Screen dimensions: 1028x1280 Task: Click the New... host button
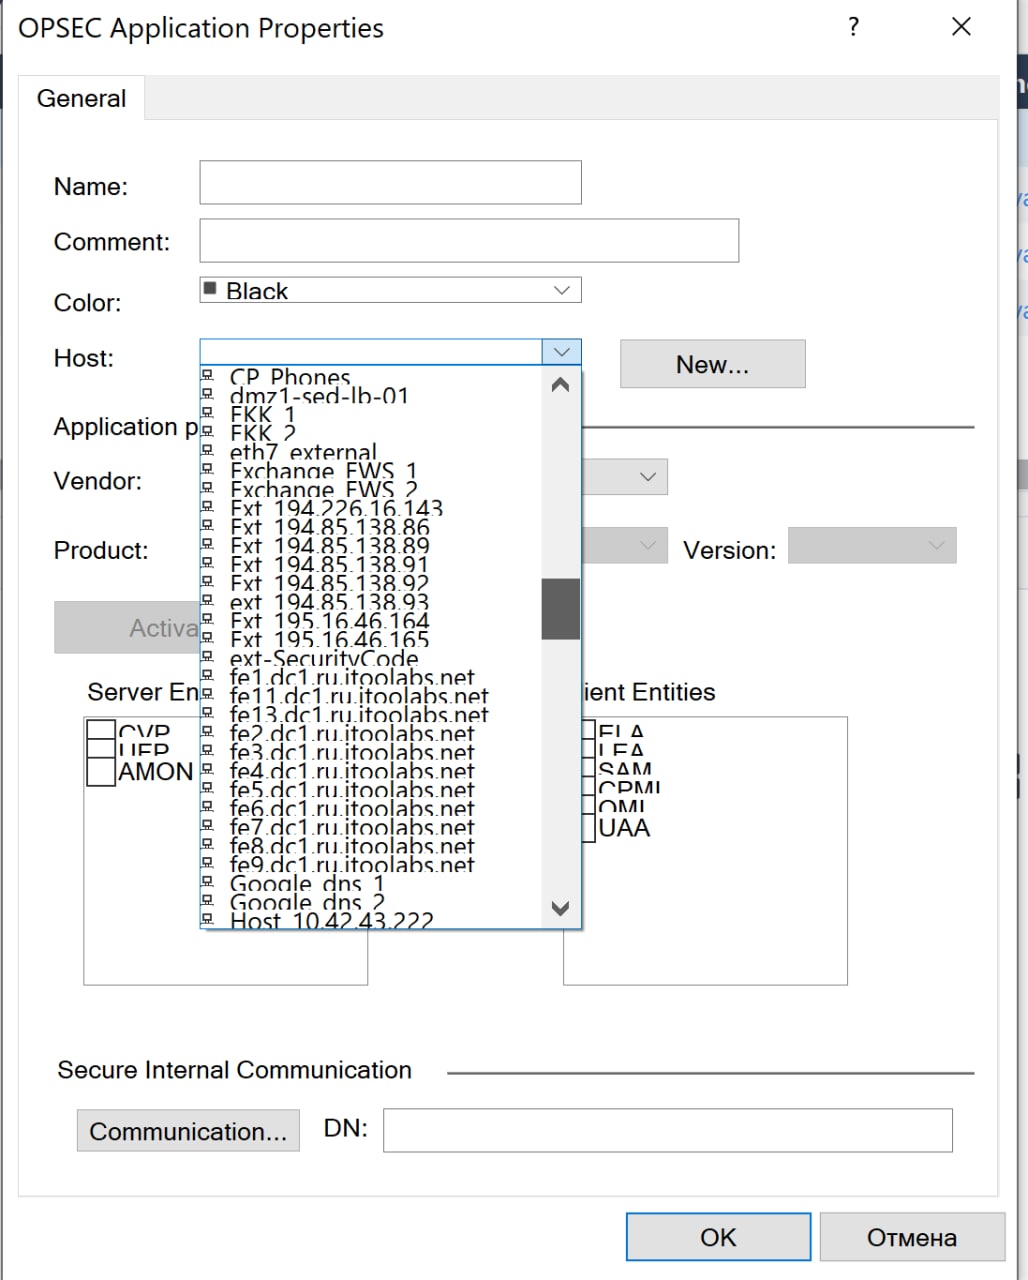712,364
